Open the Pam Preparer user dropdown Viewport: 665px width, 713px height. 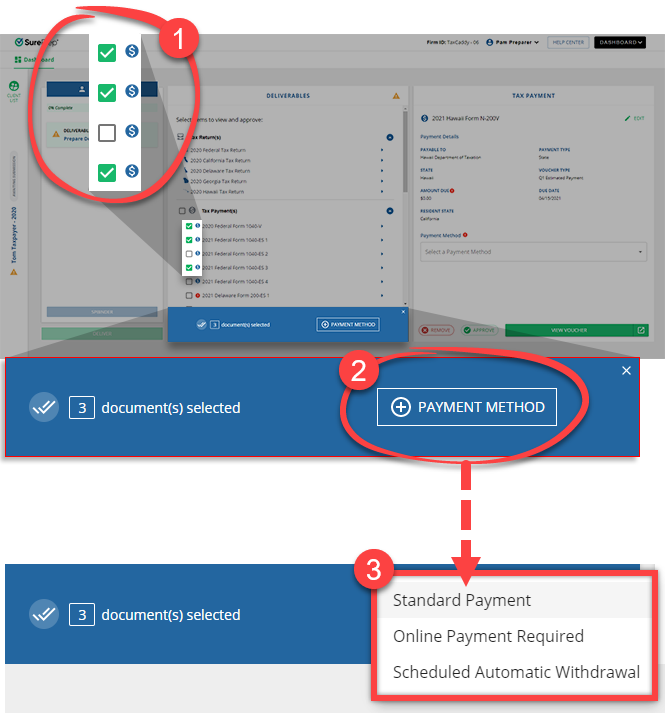513,42
